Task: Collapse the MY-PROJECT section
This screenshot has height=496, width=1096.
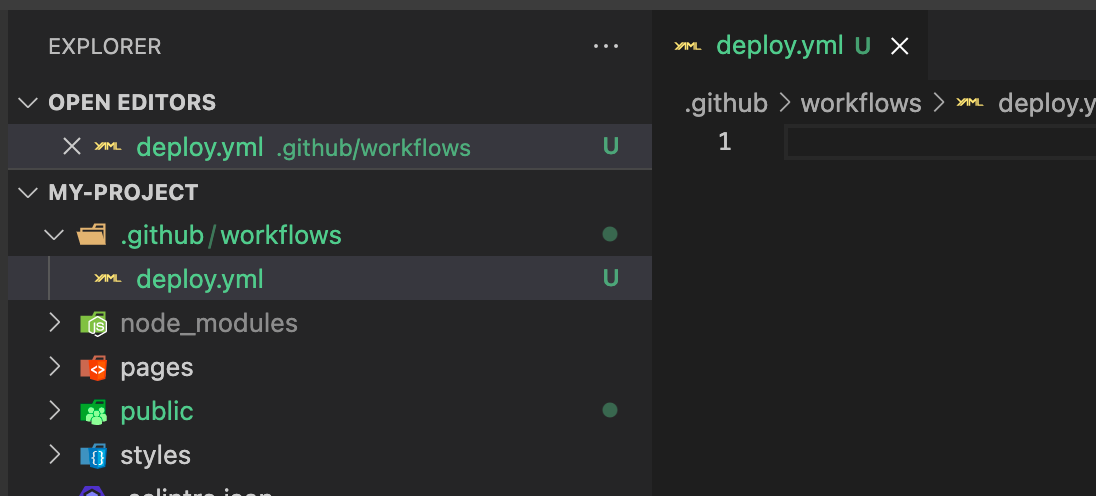Action: [30, 192]
